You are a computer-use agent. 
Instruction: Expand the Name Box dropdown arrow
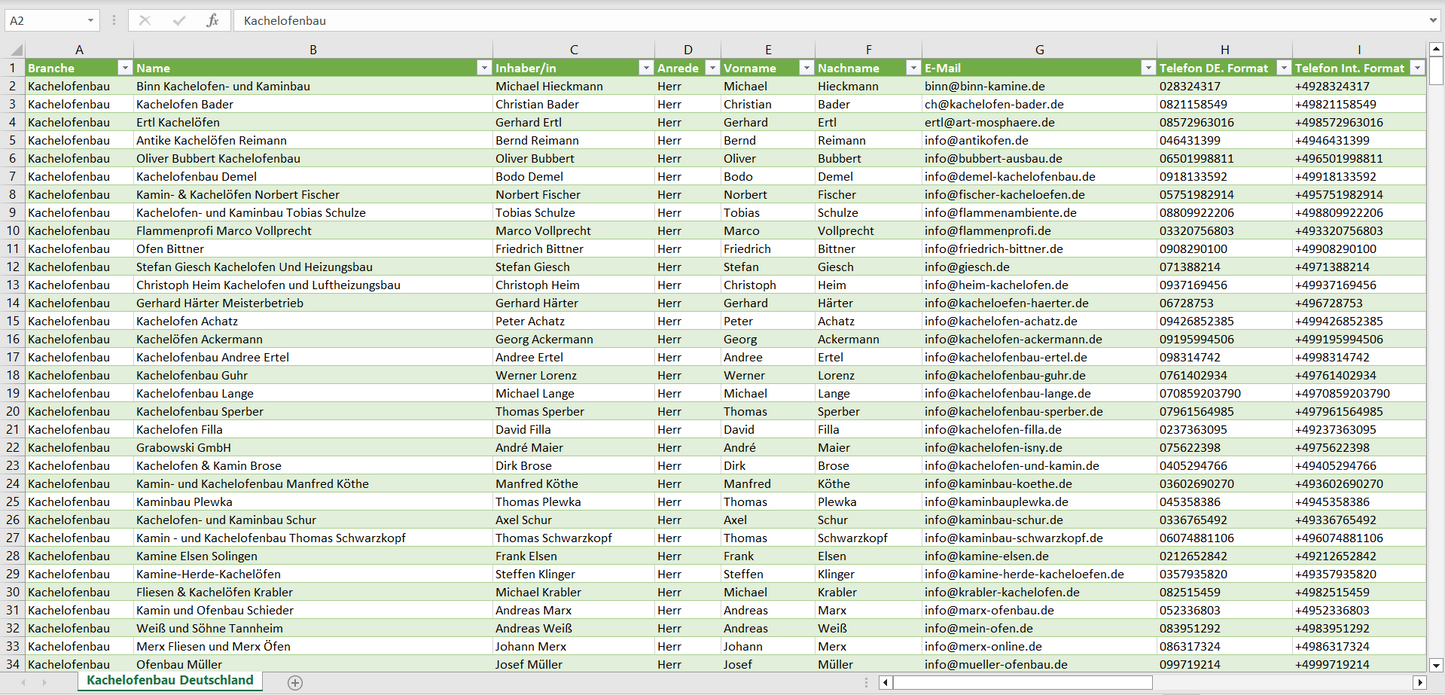point(90,20)
